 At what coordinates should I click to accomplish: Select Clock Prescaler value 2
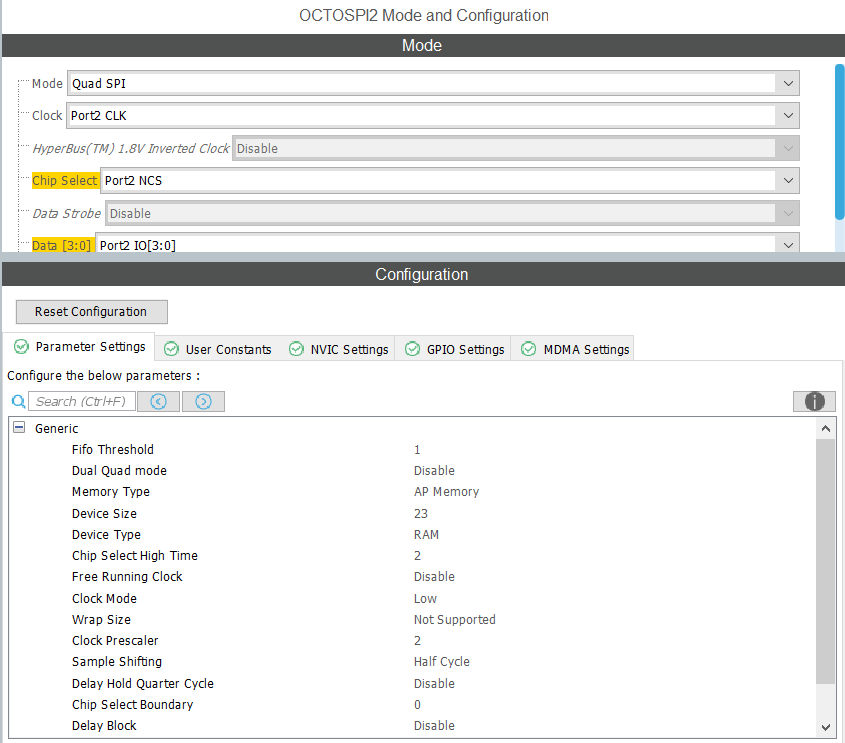pos(417,641)
